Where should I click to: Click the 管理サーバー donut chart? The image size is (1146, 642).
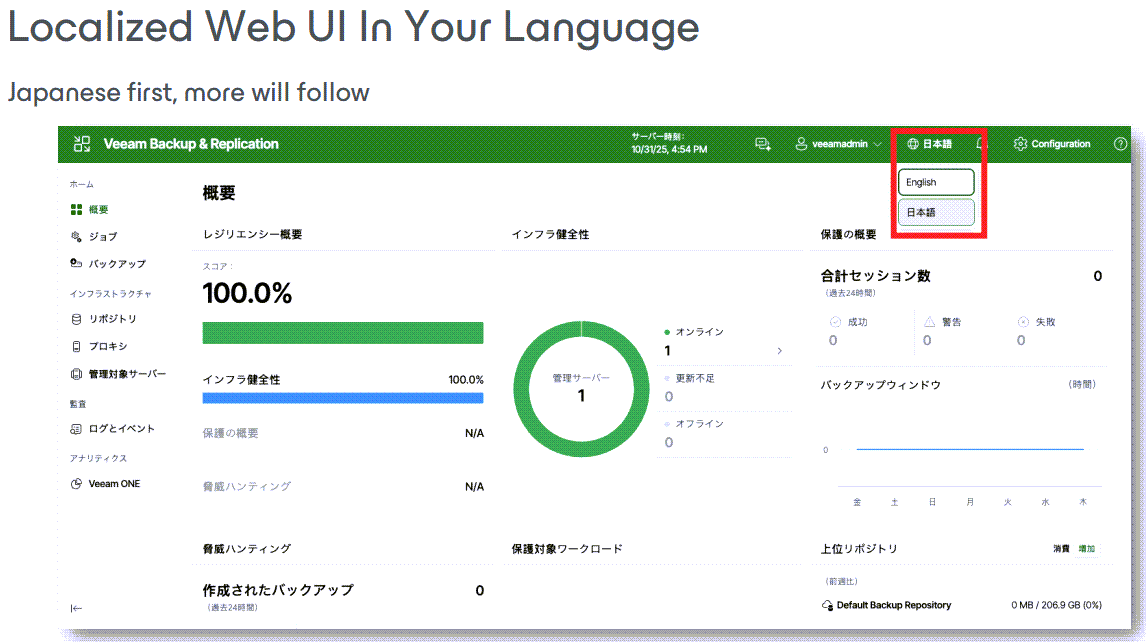[581, 387]
